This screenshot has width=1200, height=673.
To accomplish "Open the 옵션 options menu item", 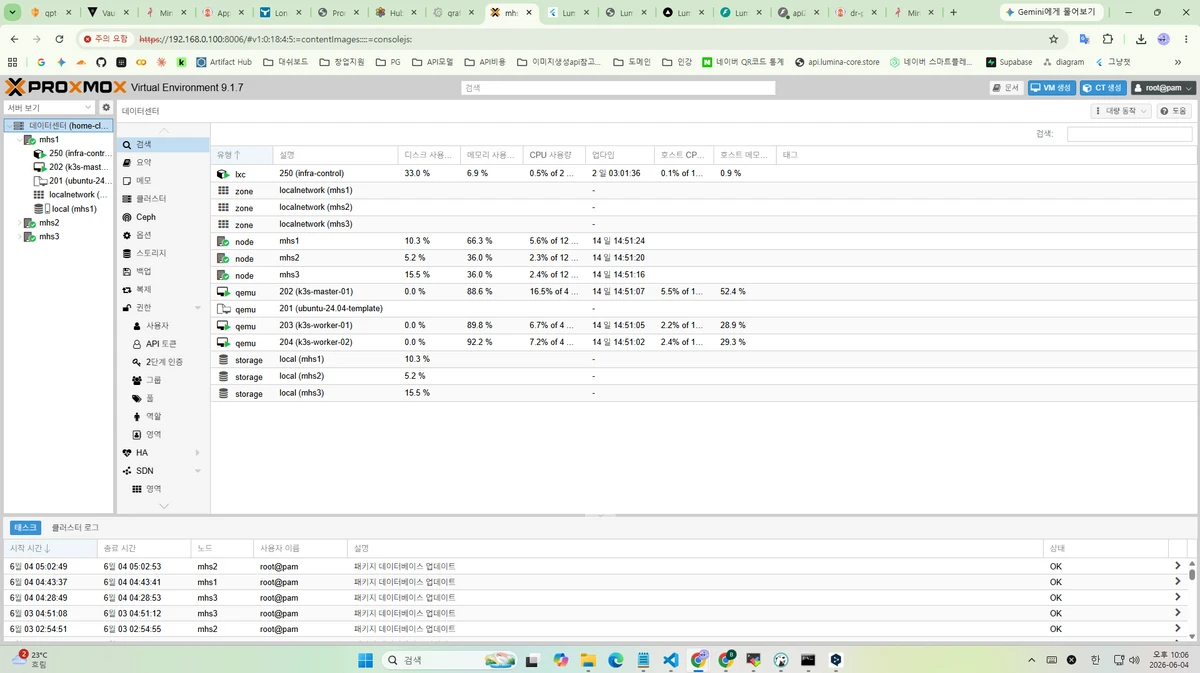I will tap(163, 235).
